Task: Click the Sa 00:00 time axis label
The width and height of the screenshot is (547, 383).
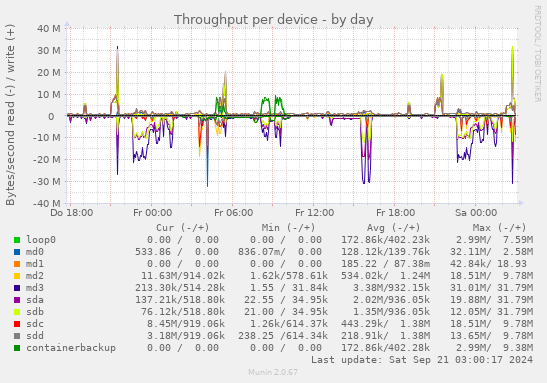Action: coord(476,213)
